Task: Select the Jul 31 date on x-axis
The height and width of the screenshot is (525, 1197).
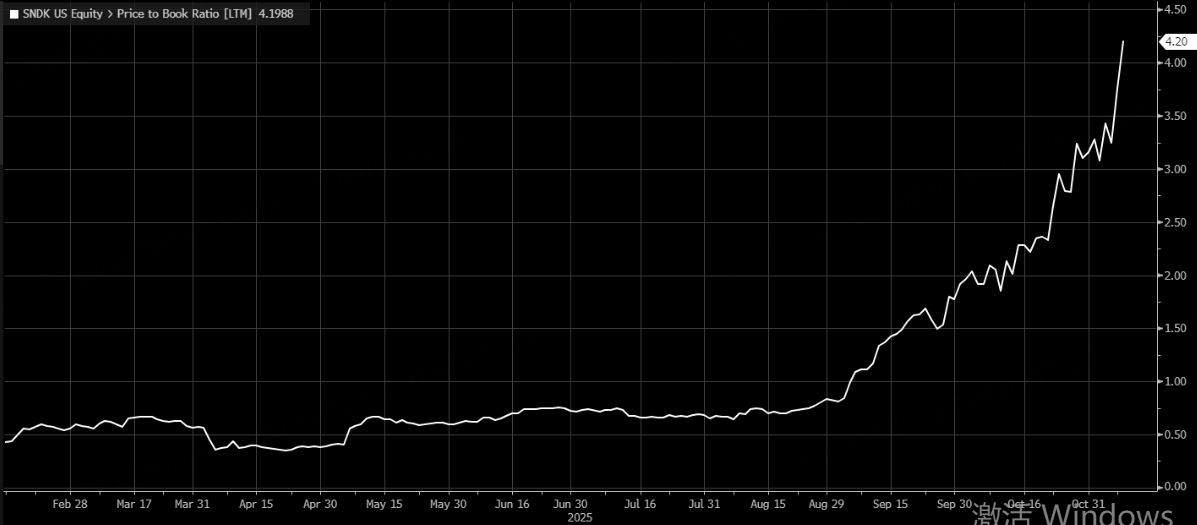Action: (x=704, y=504)
